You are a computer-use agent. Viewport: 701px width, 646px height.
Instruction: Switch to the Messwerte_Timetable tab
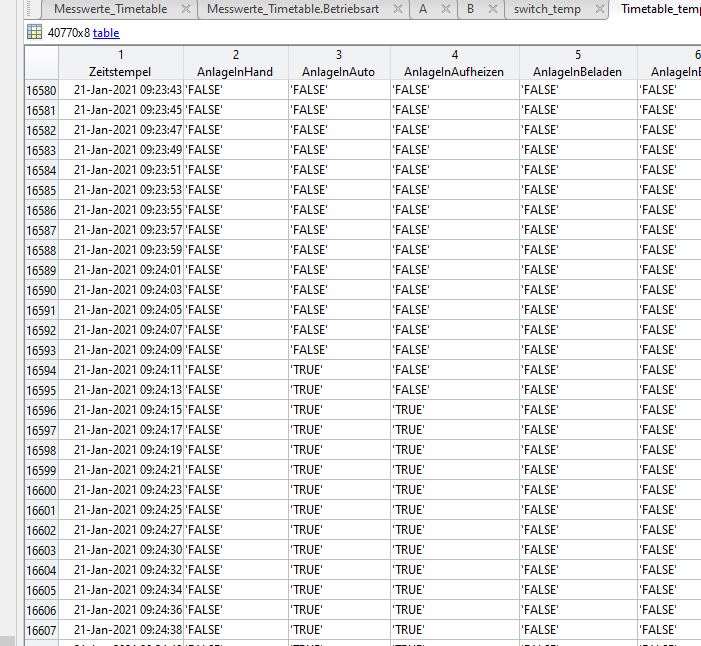(x=110, y=9)
